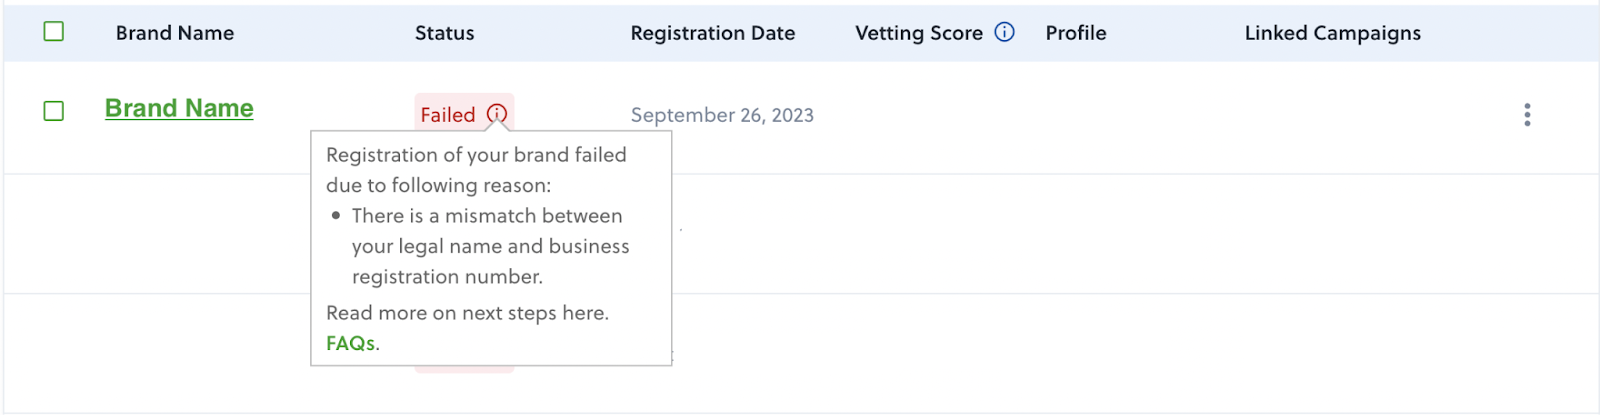Click the Vetting Score info icon

(1005, 32)
